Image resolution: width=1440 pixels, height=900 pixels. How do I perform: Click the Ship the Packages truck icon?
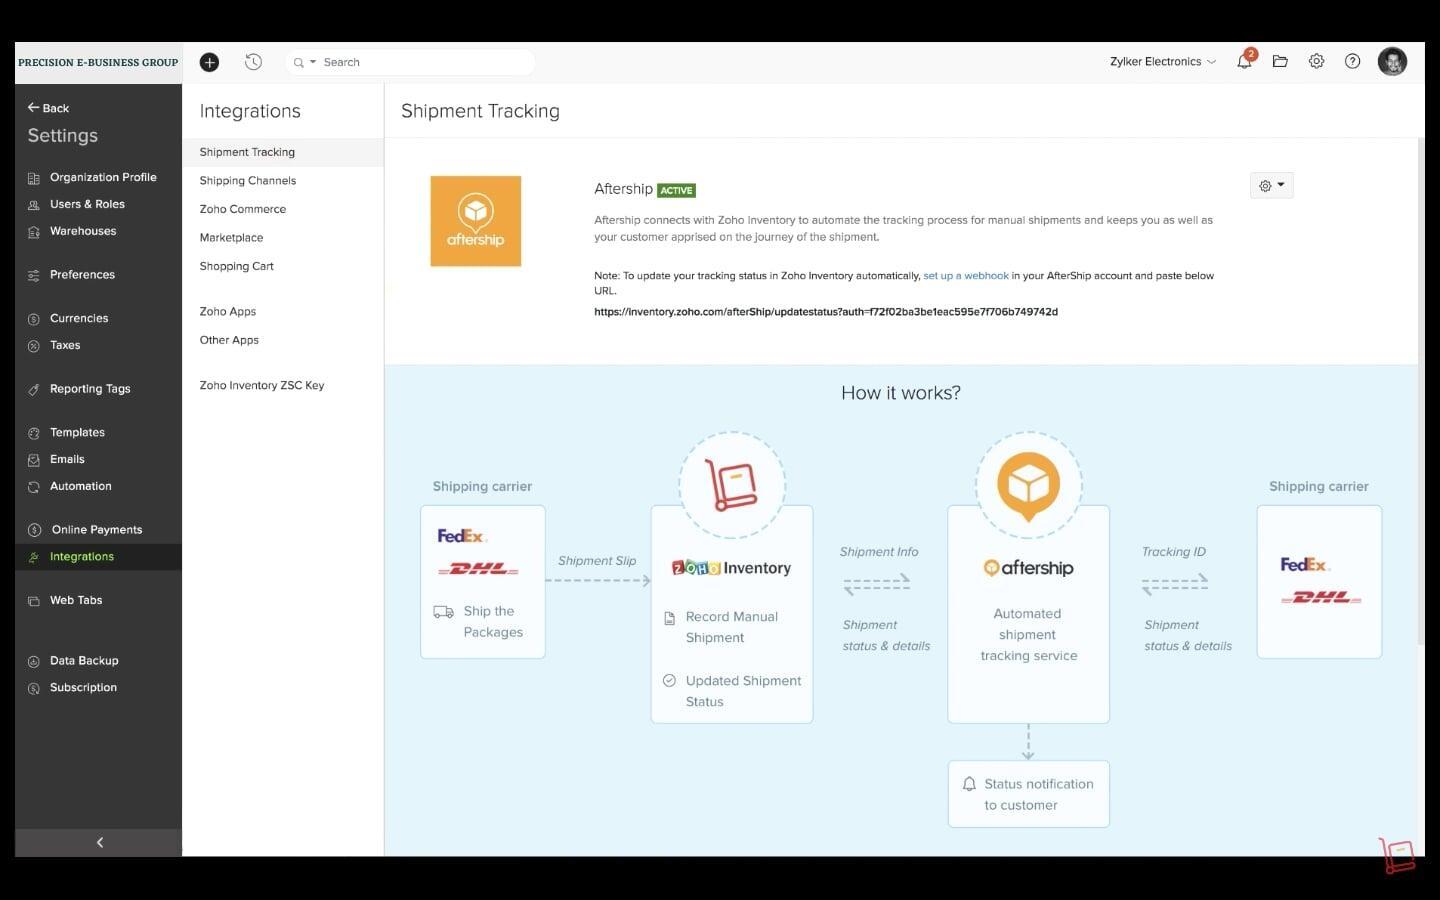point(443,611)
